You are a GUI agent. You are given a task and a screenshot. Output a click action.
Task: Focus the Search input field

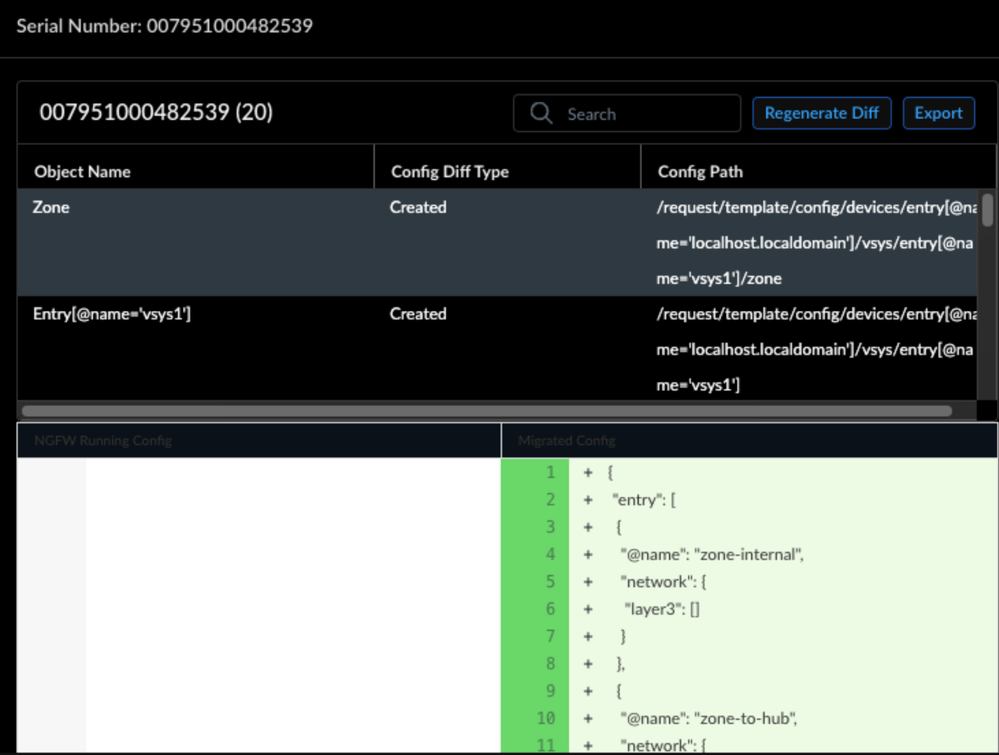(627, 113)
